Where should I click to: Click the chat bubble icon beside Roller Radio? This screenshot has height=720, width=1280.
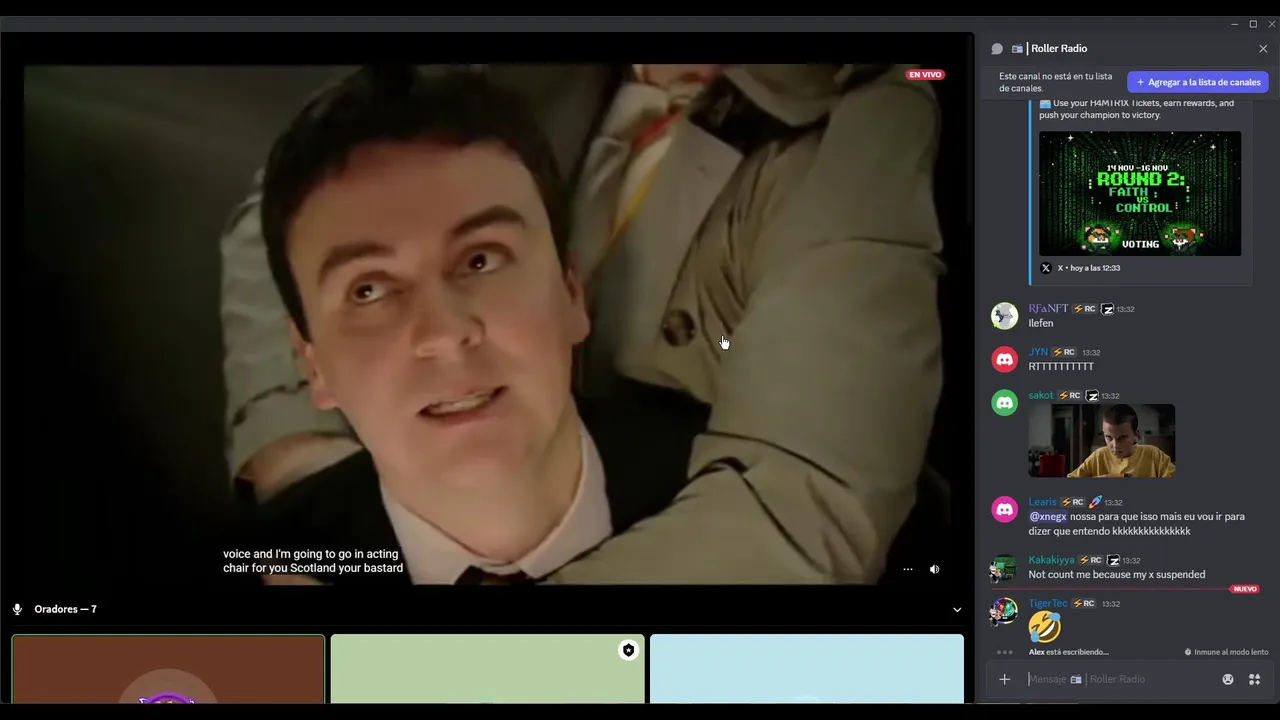tap(997, 48)
